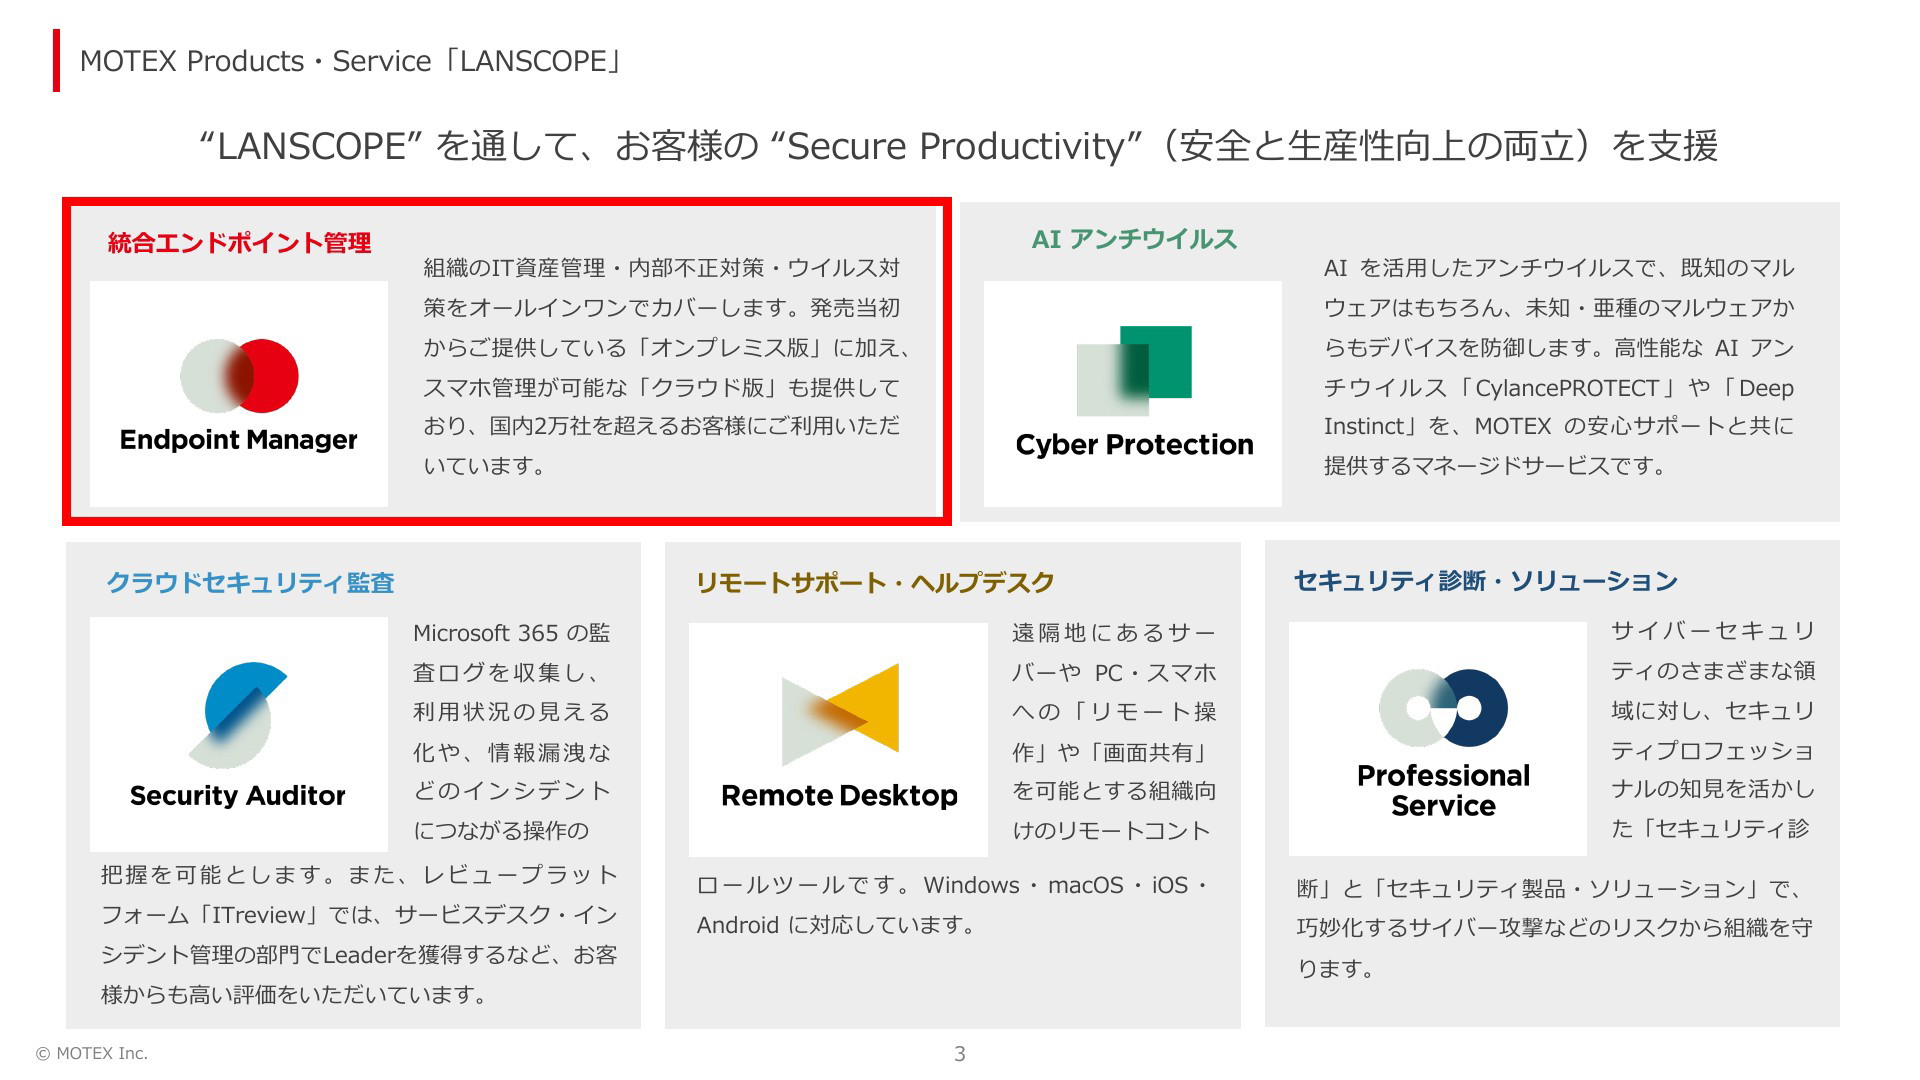1920x1080 pixels.
Task: Click the Professional Service navy circles logo
Action: (1443, 708)
